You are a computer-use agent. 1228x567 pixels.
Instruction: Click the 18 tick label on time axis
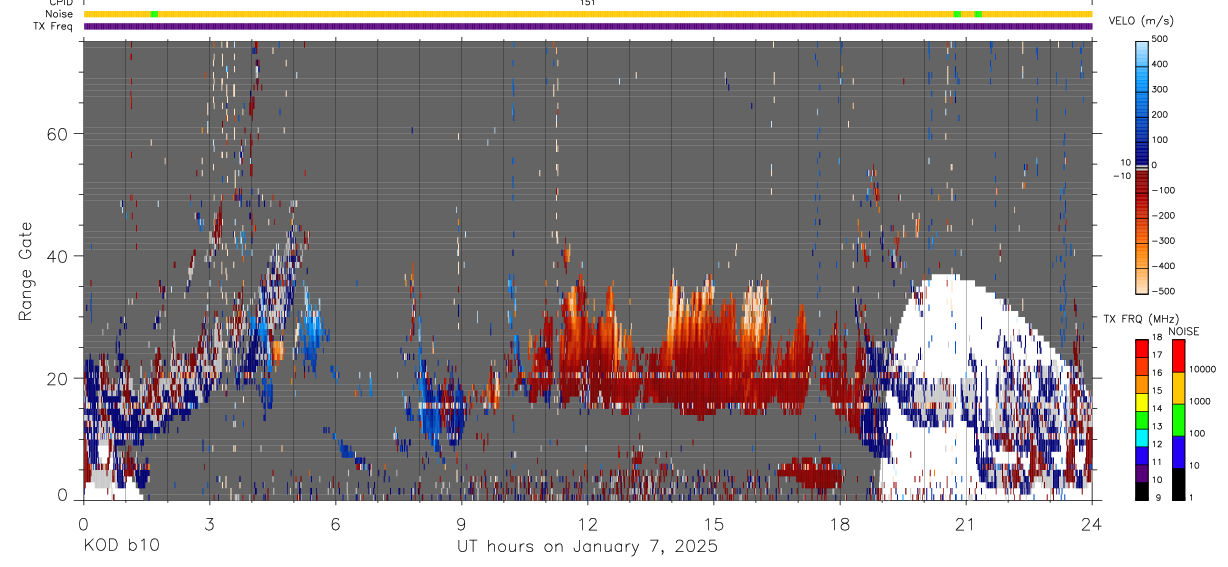pos(839,523)
